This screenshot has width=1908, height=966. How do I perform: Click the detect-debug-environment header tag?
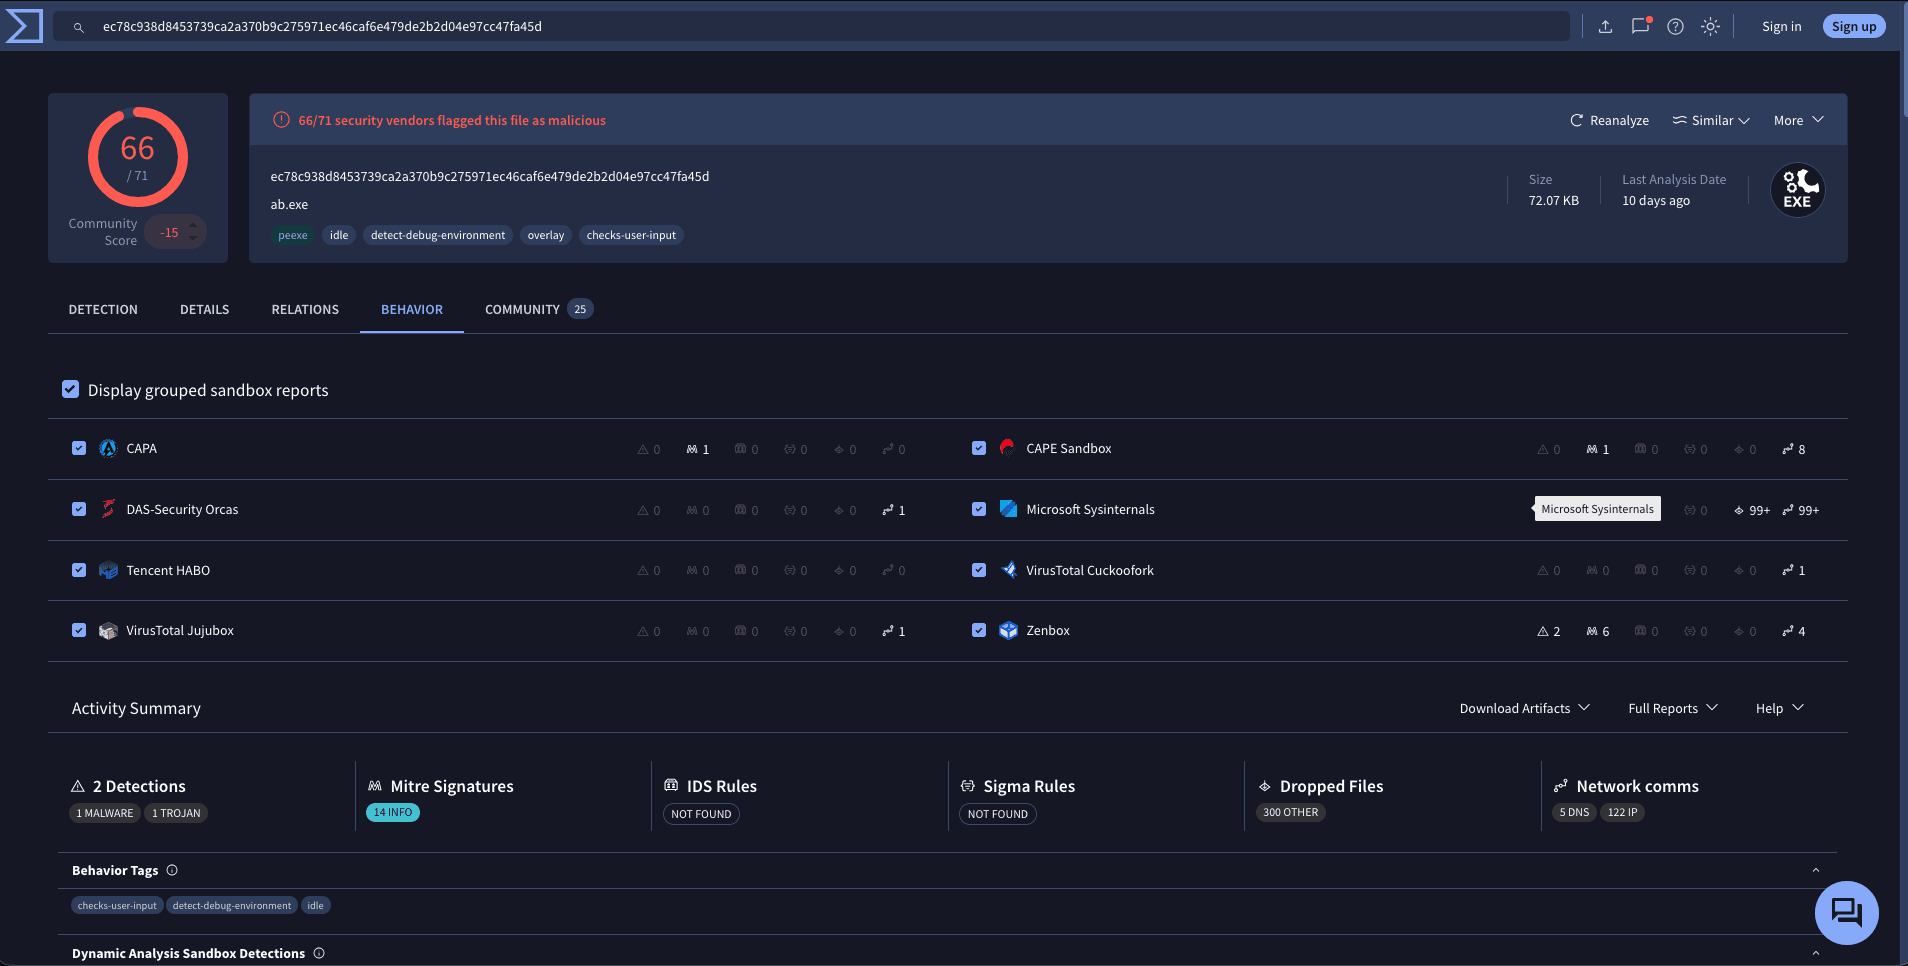click(x=438, y=236)
